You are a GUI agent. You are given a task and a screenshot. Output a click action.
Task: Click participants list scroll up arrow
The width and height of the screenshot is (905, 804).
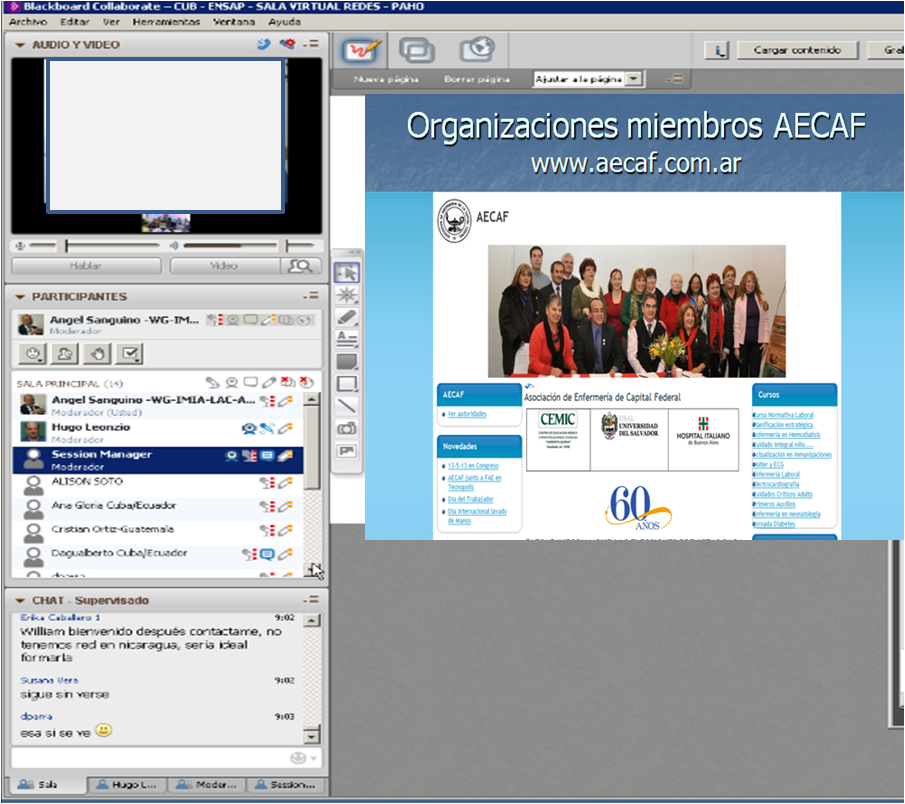pyautogui.click(x=312, y=399)
